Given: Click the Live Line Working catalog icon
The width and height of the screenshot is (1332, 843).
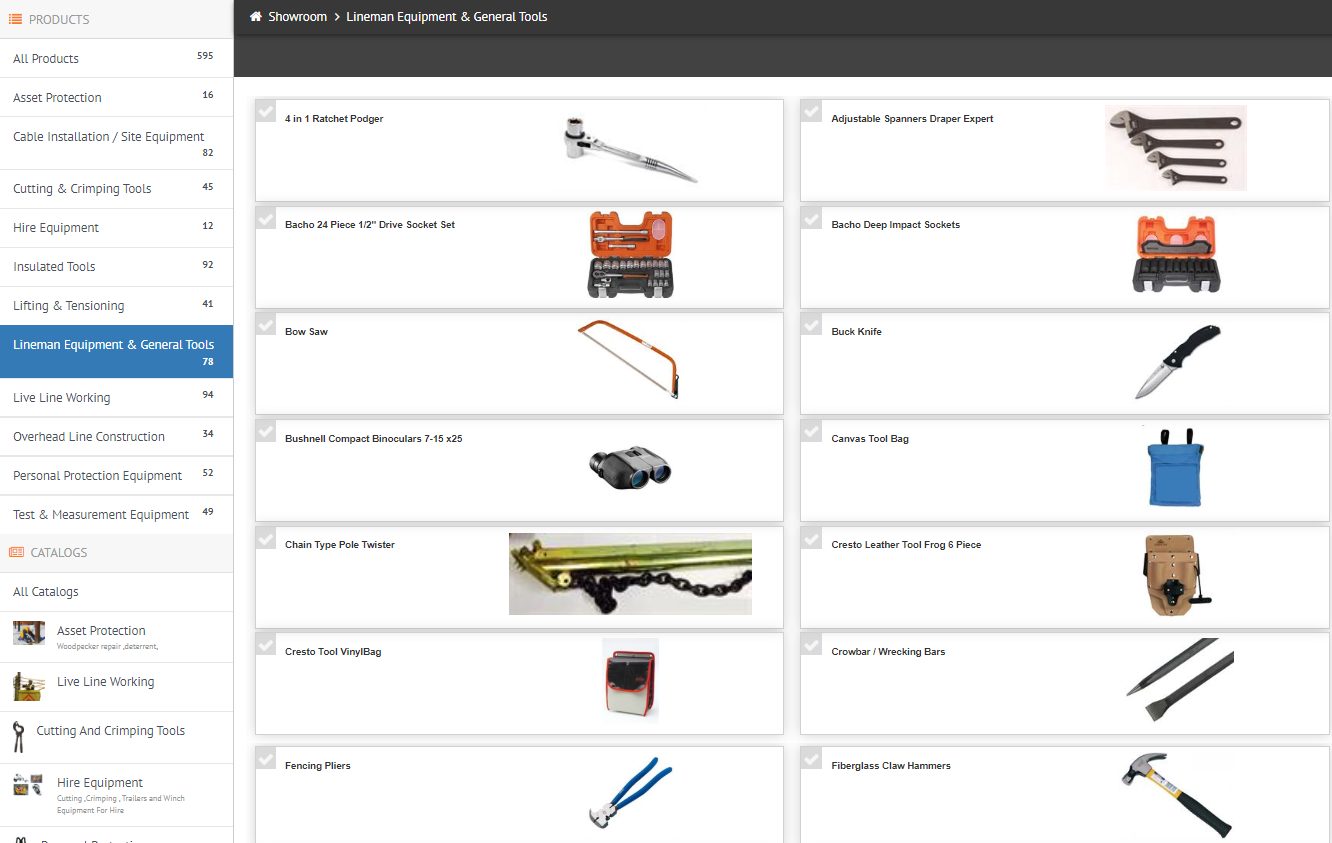Looking at the screenshot, I should click(29, 686).
